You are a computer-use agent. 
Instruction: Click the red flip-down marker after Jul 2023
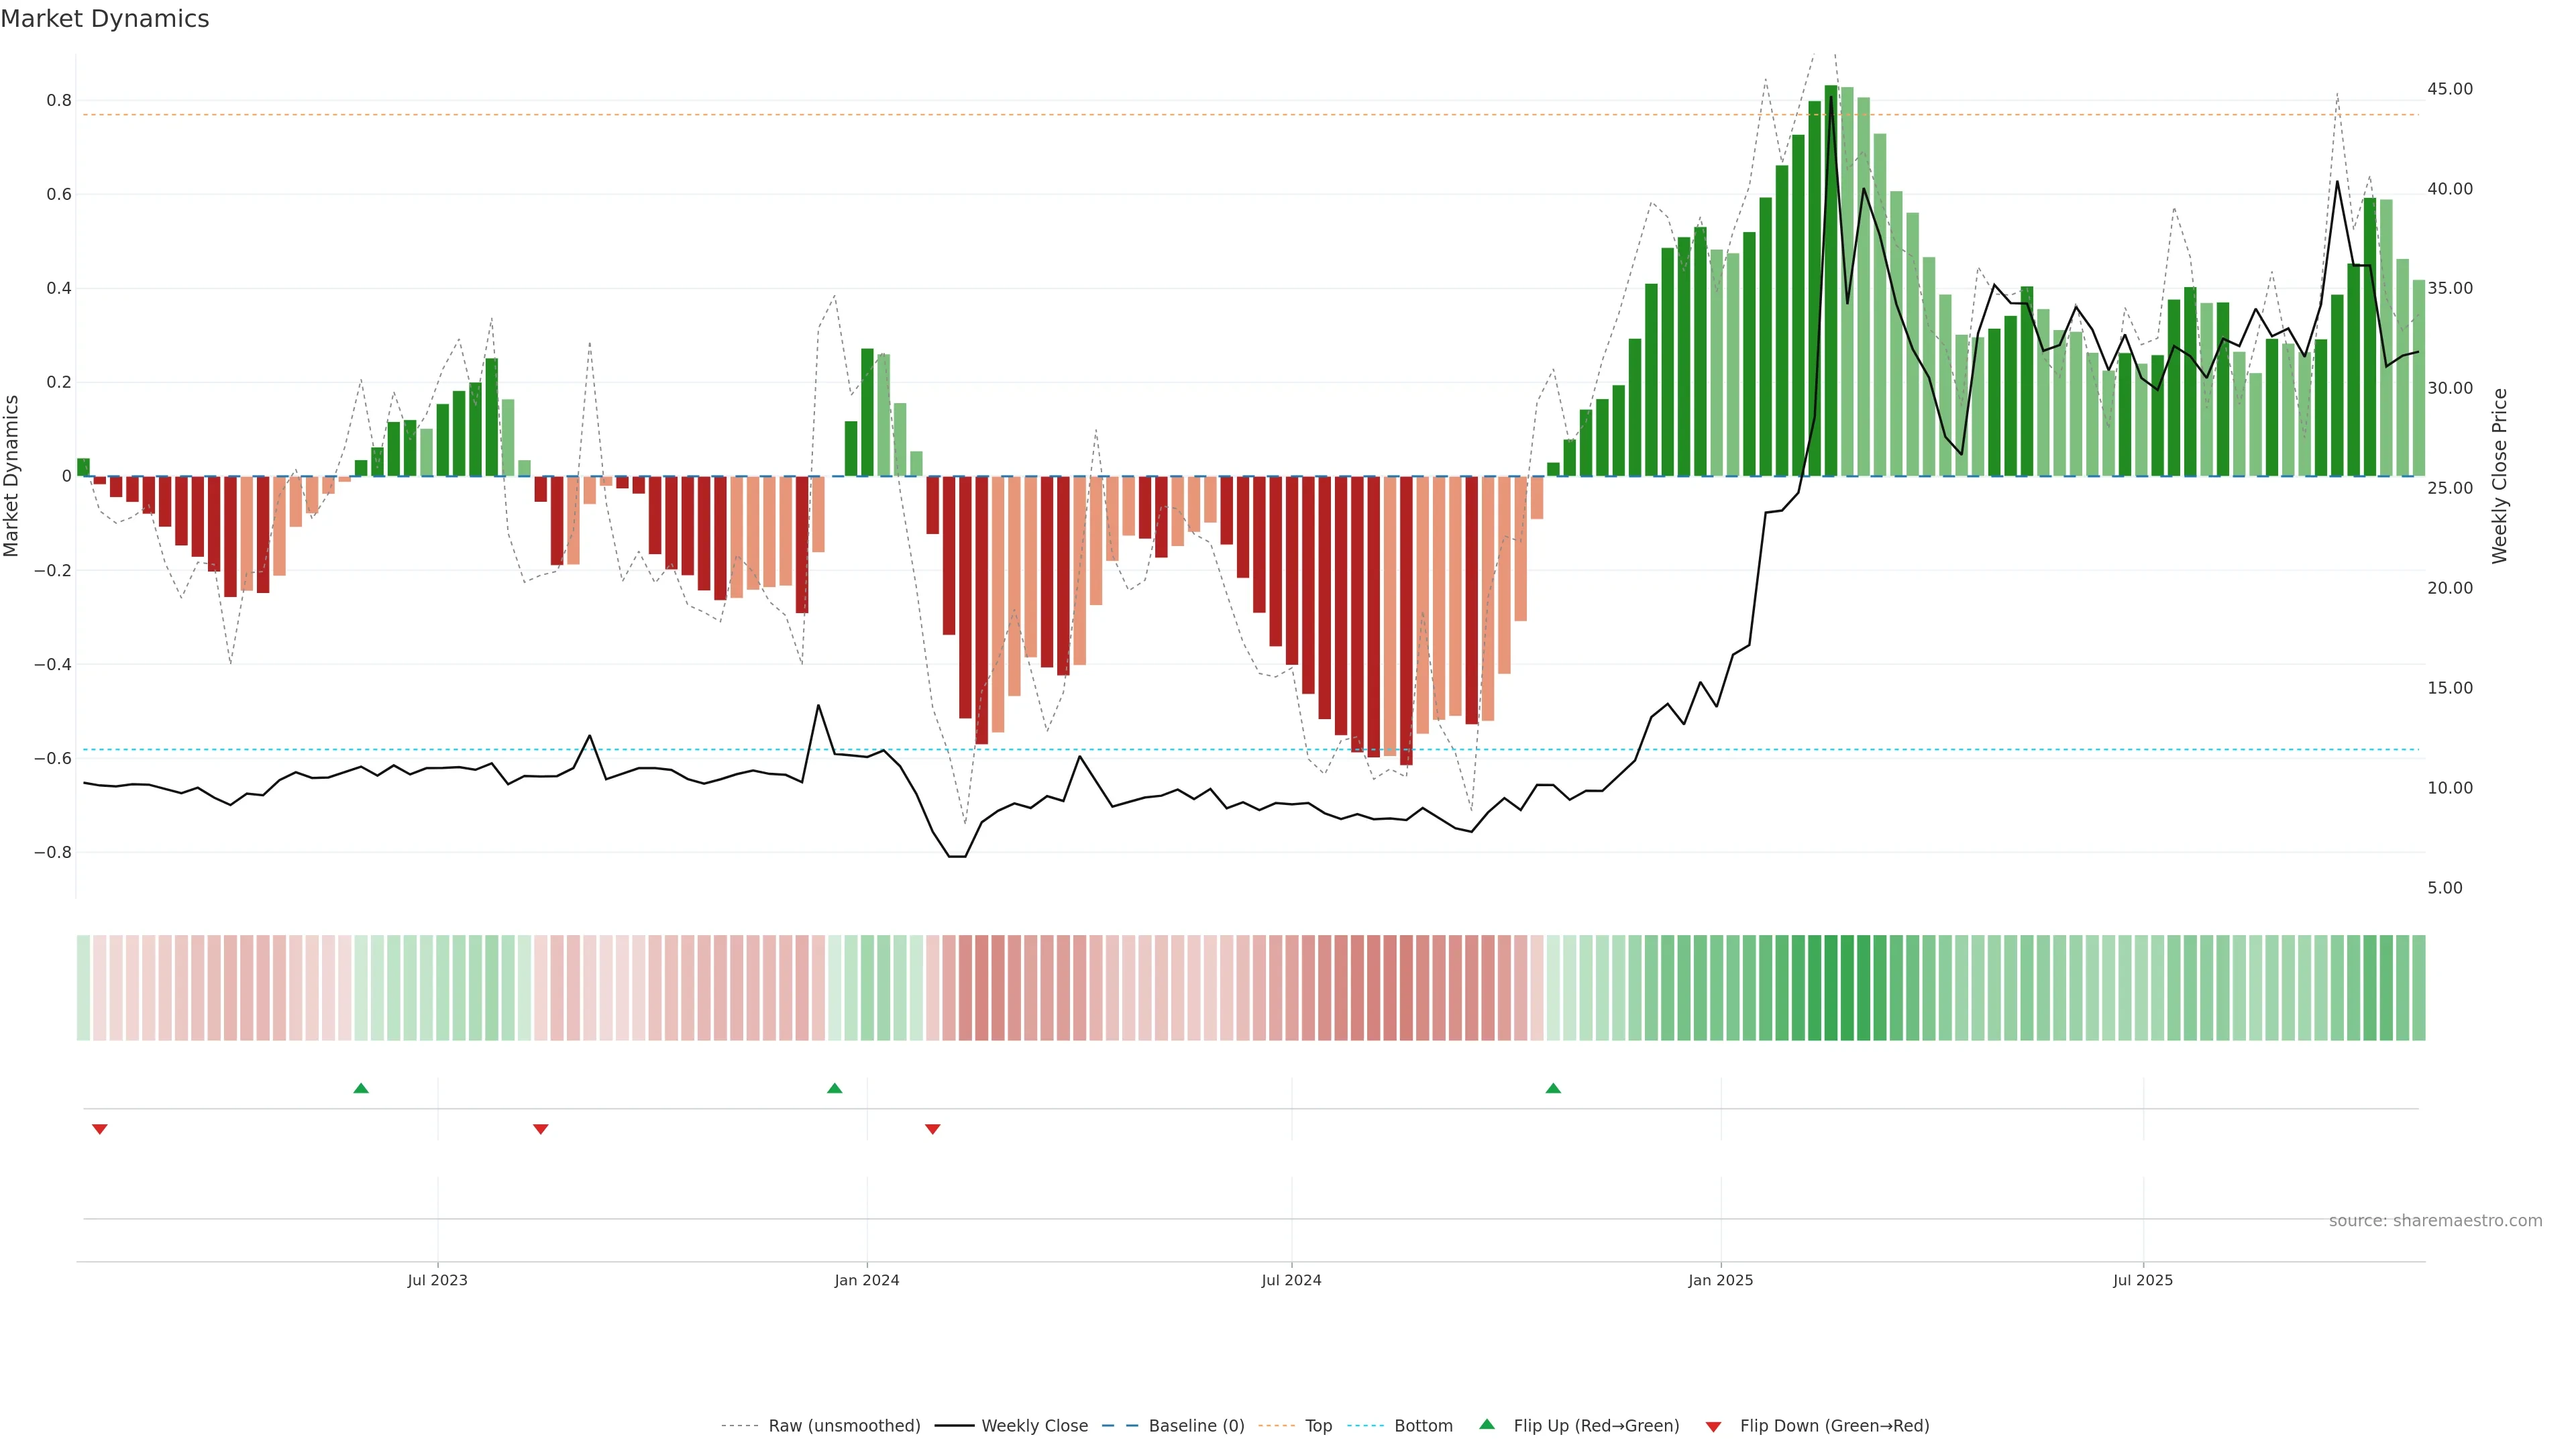coord(540,1129)
